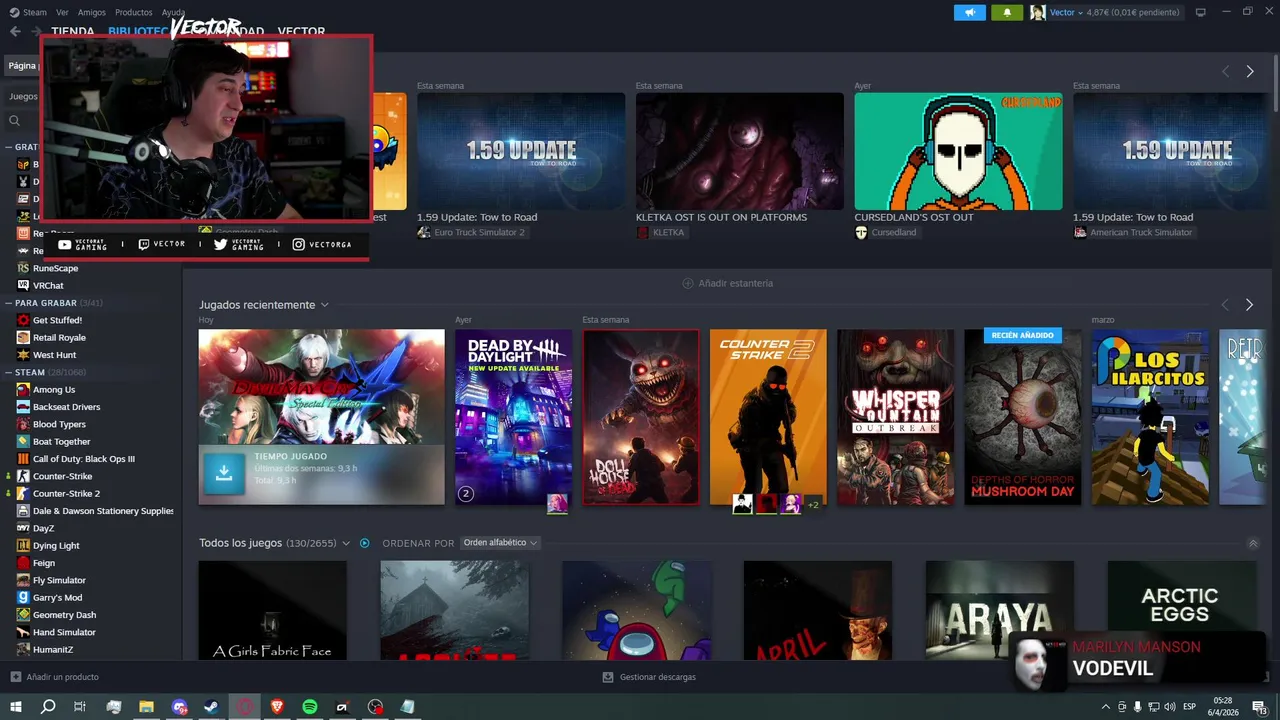
Task: Click the VRChat icon in the sidebar
Action: coord(23,285)
